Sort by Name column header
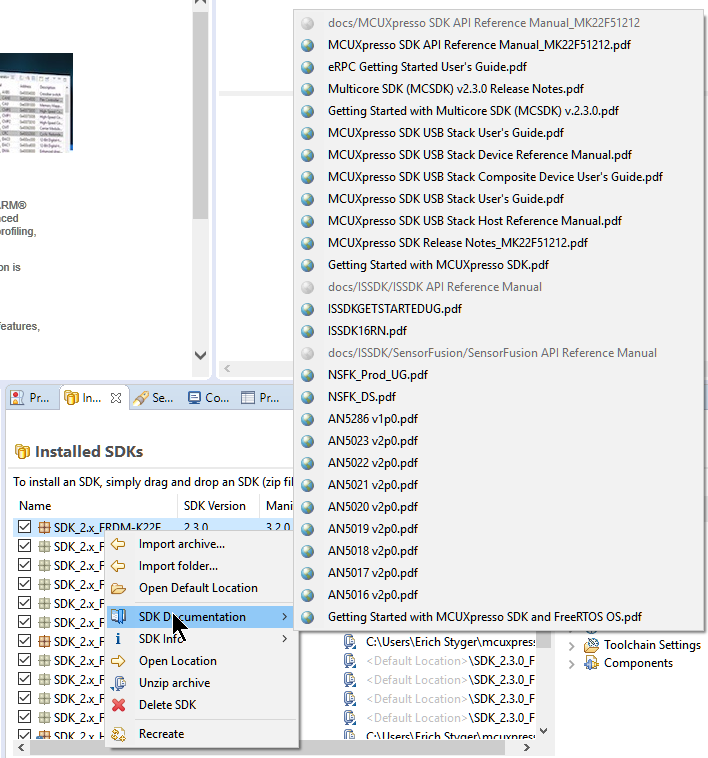The height and width of the screenshot is (758, 708). 35,506
